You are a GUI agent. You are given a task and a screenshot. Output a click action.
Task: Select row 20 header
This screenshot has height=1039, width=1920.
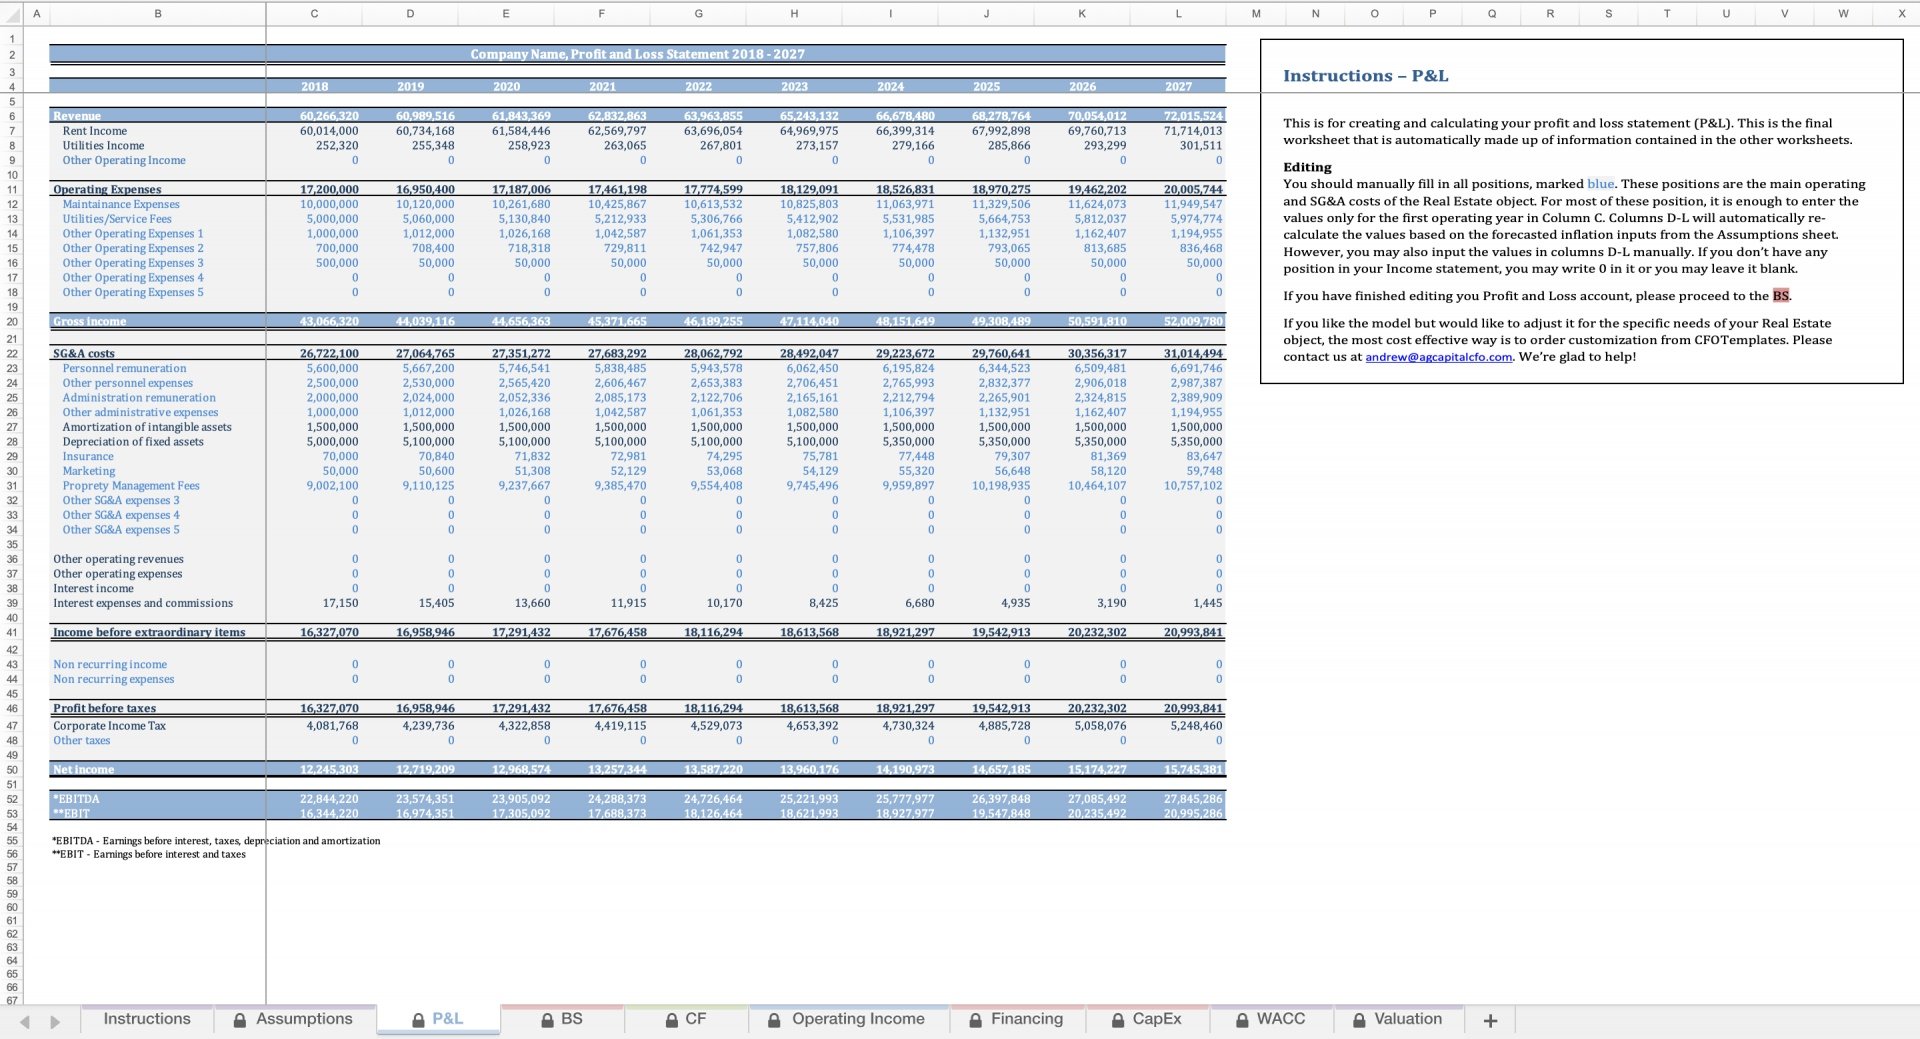coord(12,321)
